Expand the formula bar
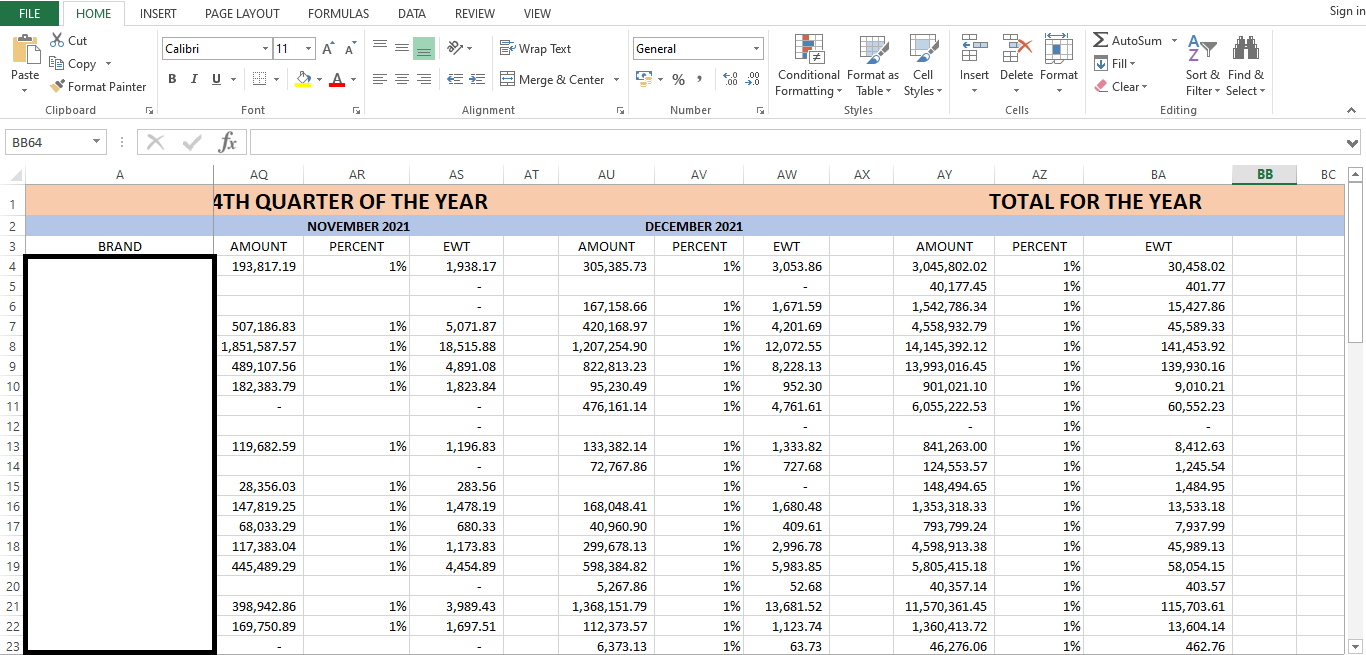Viewport: 1366px width, 655px height. pyautogui.click(x=1353, y=143)
